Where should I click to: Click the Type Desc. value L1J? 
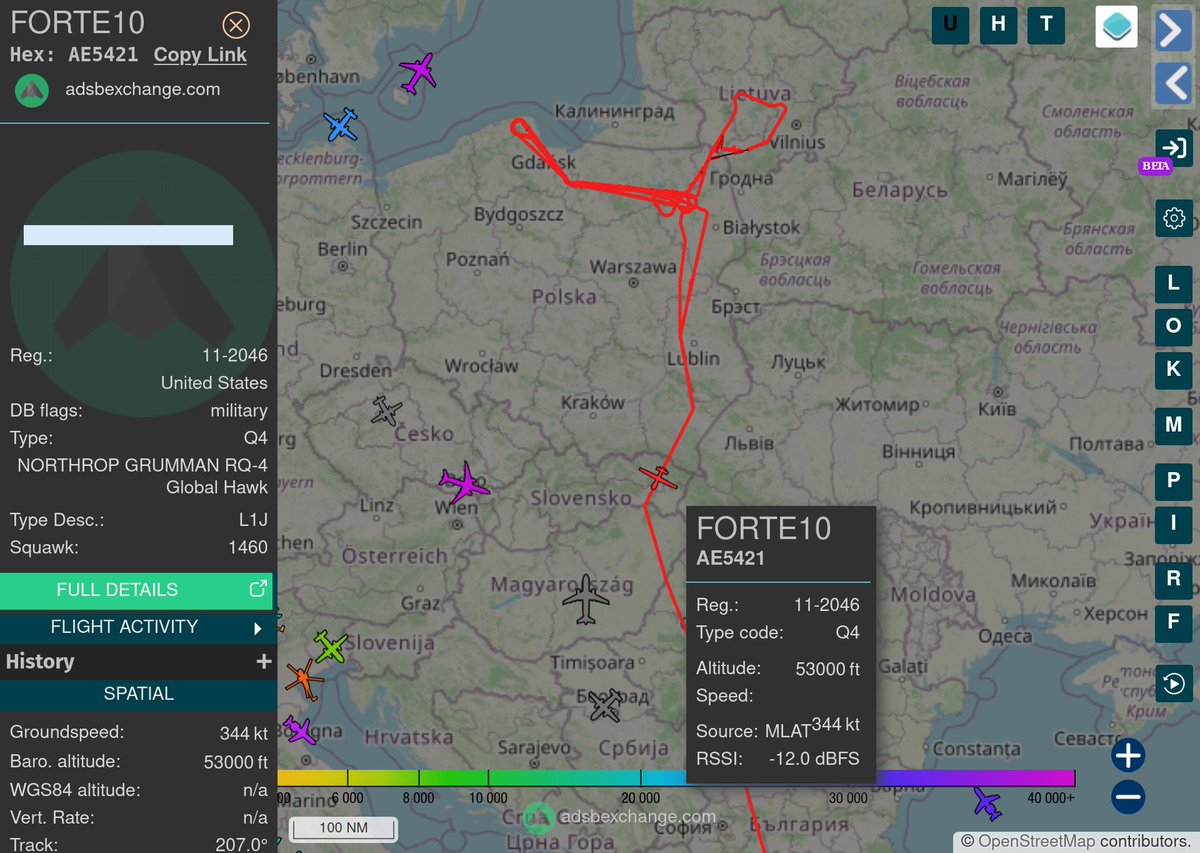point(252,520)
